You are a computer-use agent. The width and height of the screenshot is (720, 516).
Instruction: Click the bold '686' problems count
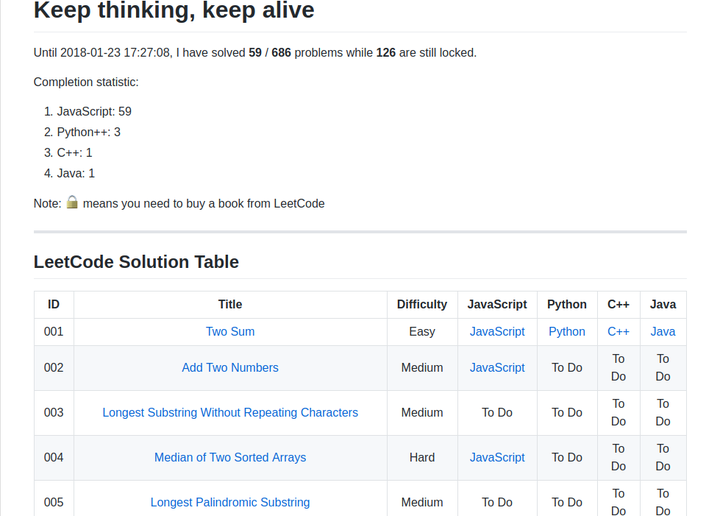tap(281, 53)
